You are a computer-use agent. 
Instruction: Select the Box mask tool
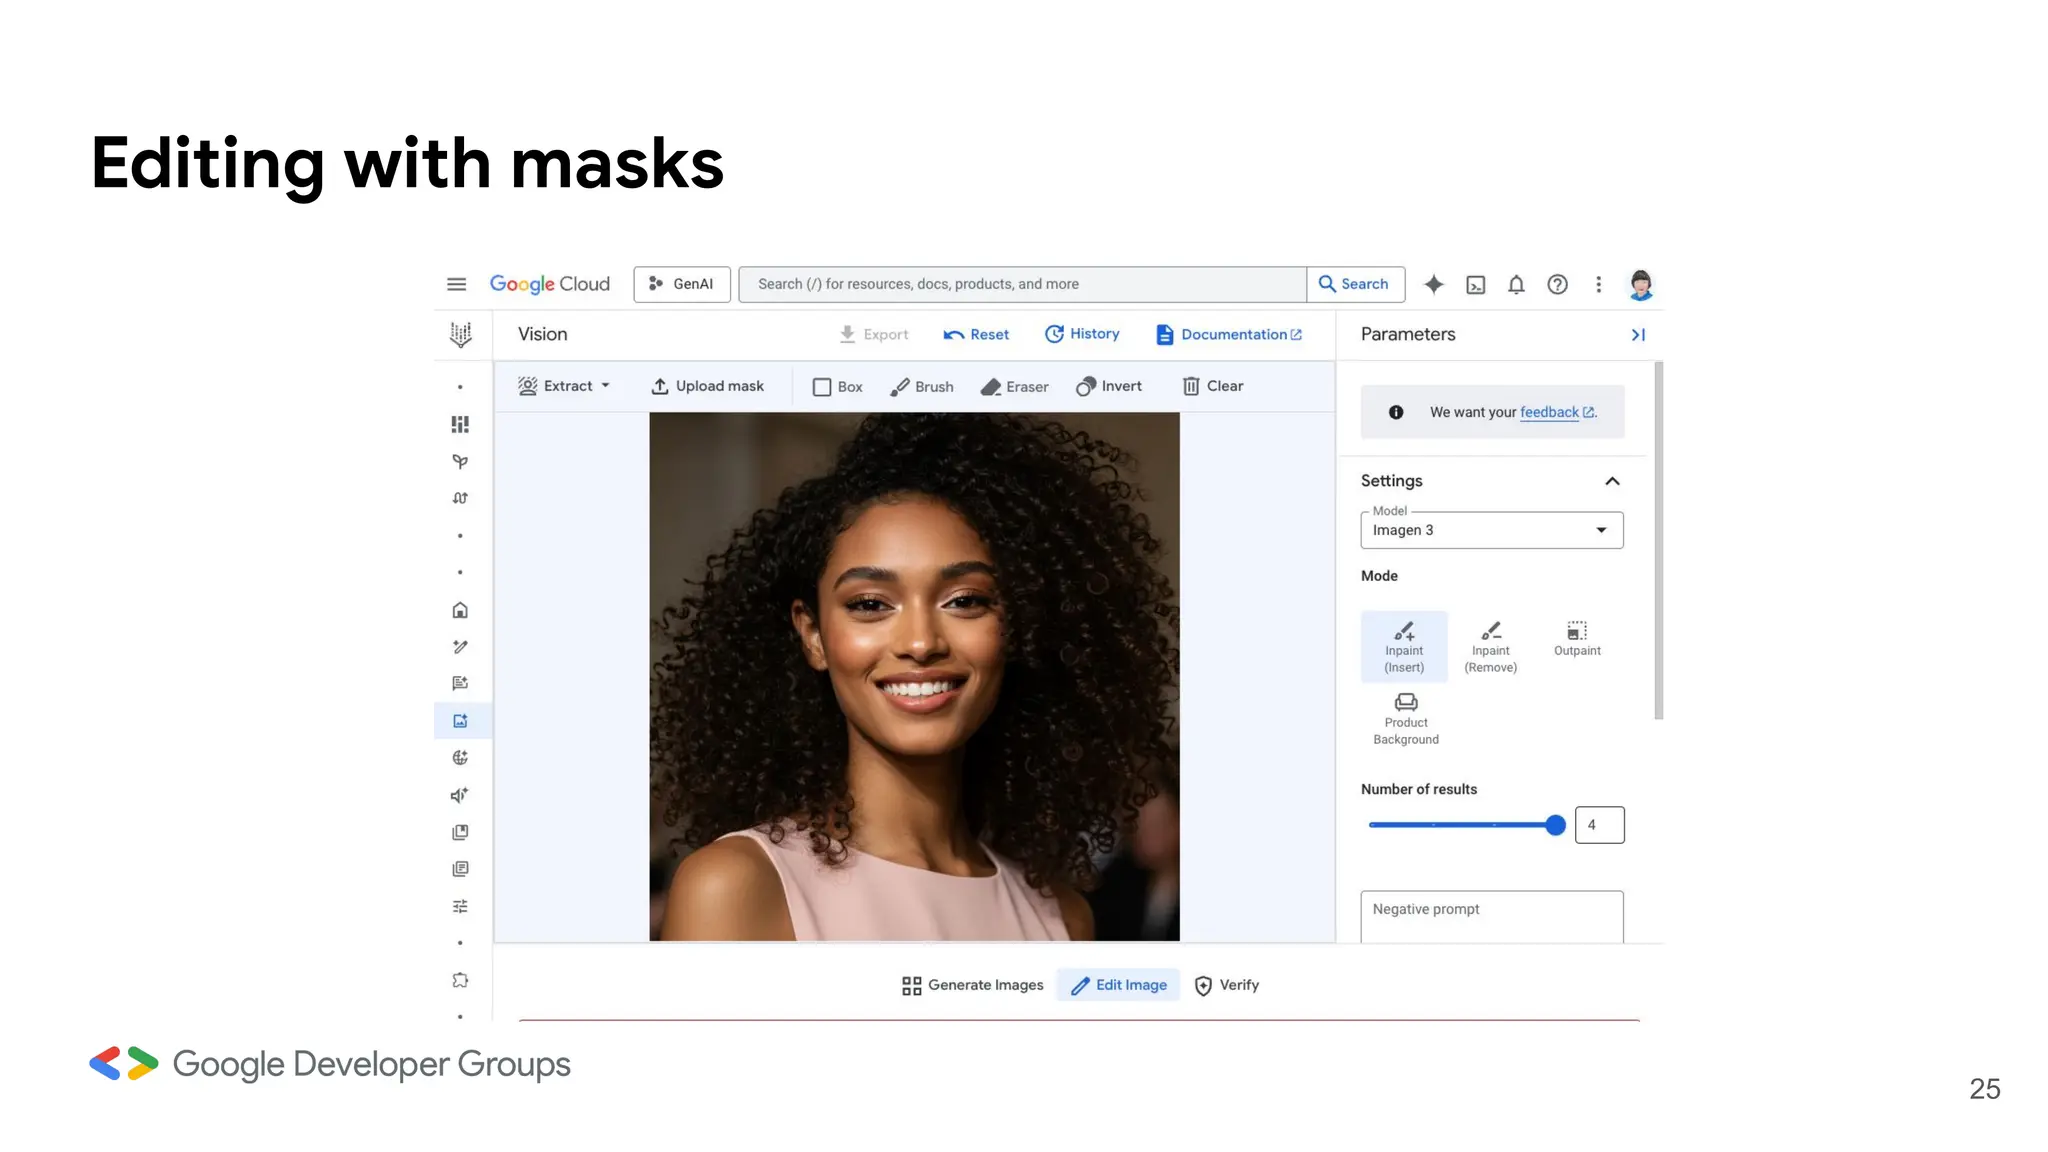pyautogui.click(x=837, y=387)
